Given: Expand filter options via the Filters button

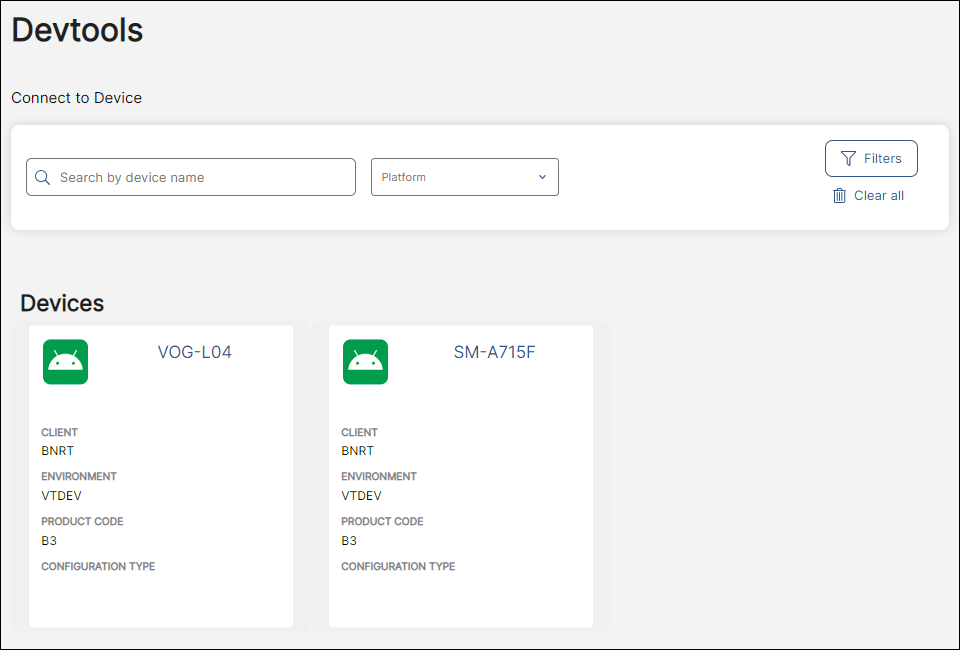Looking at the screenshot, I should point(871,158).
